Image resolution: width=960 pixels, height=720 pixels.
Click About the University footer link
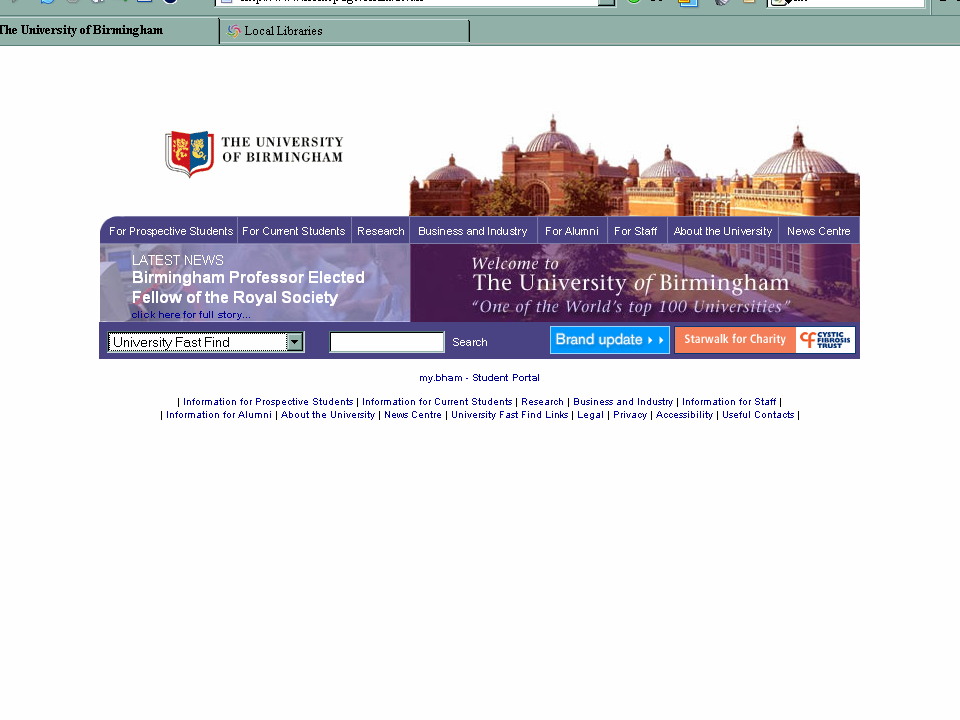pos(328,414)
